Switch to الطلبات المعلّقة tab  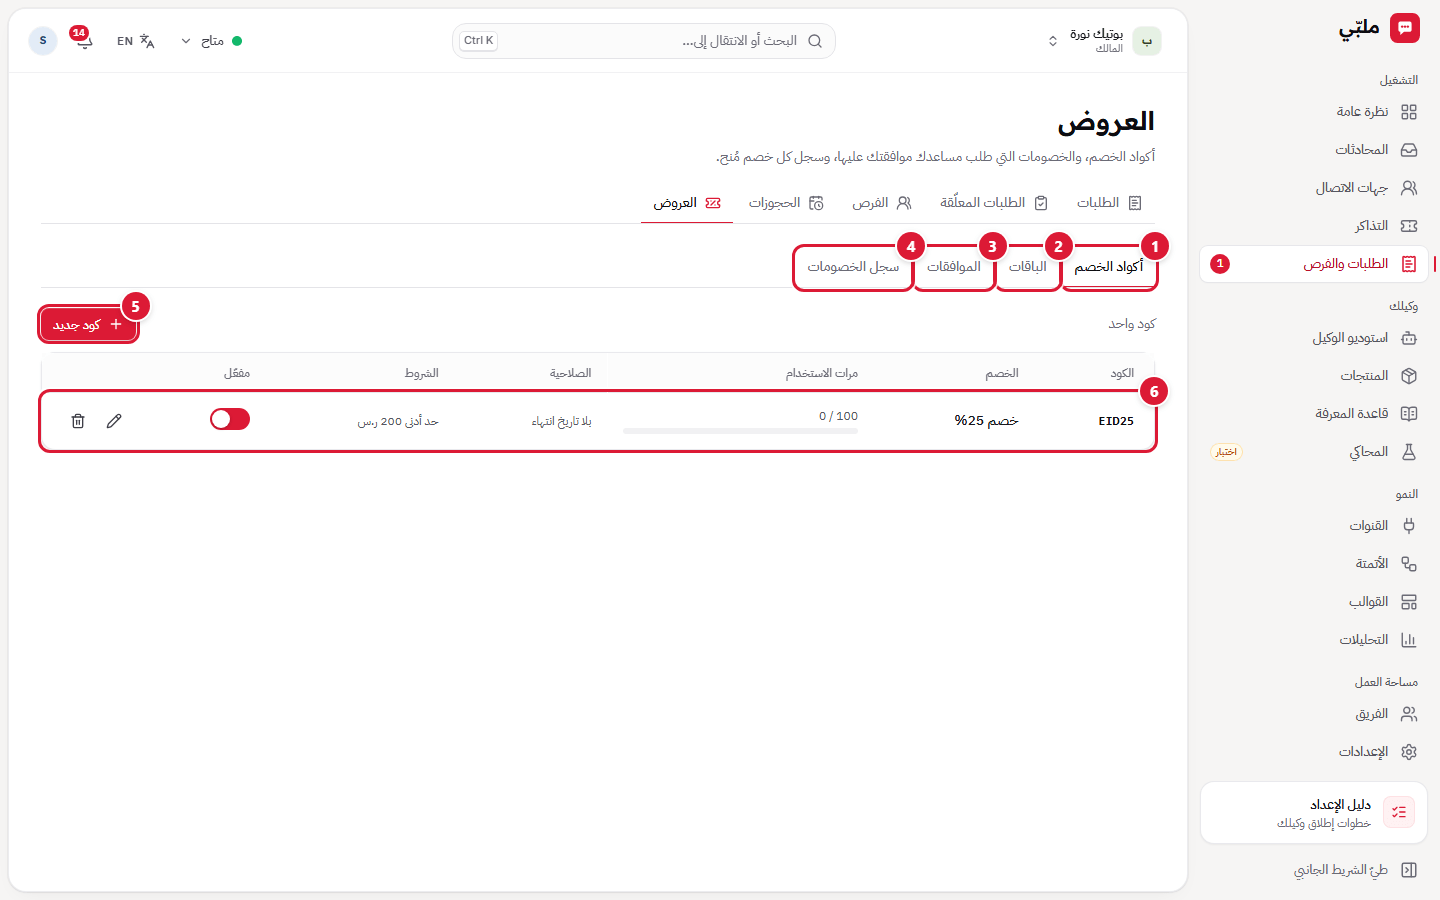click(994, 203)
